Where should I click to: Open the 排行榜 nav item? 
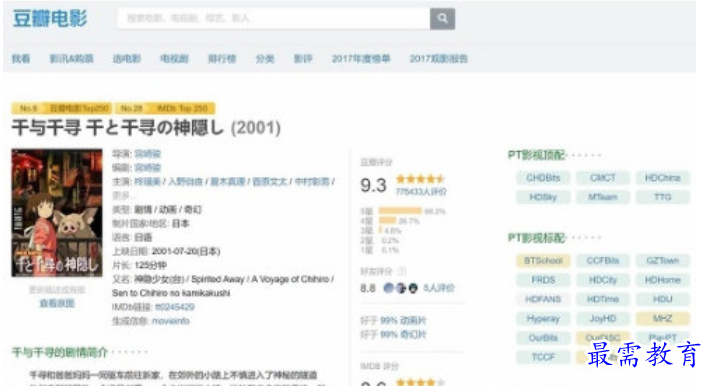[222, 59]
